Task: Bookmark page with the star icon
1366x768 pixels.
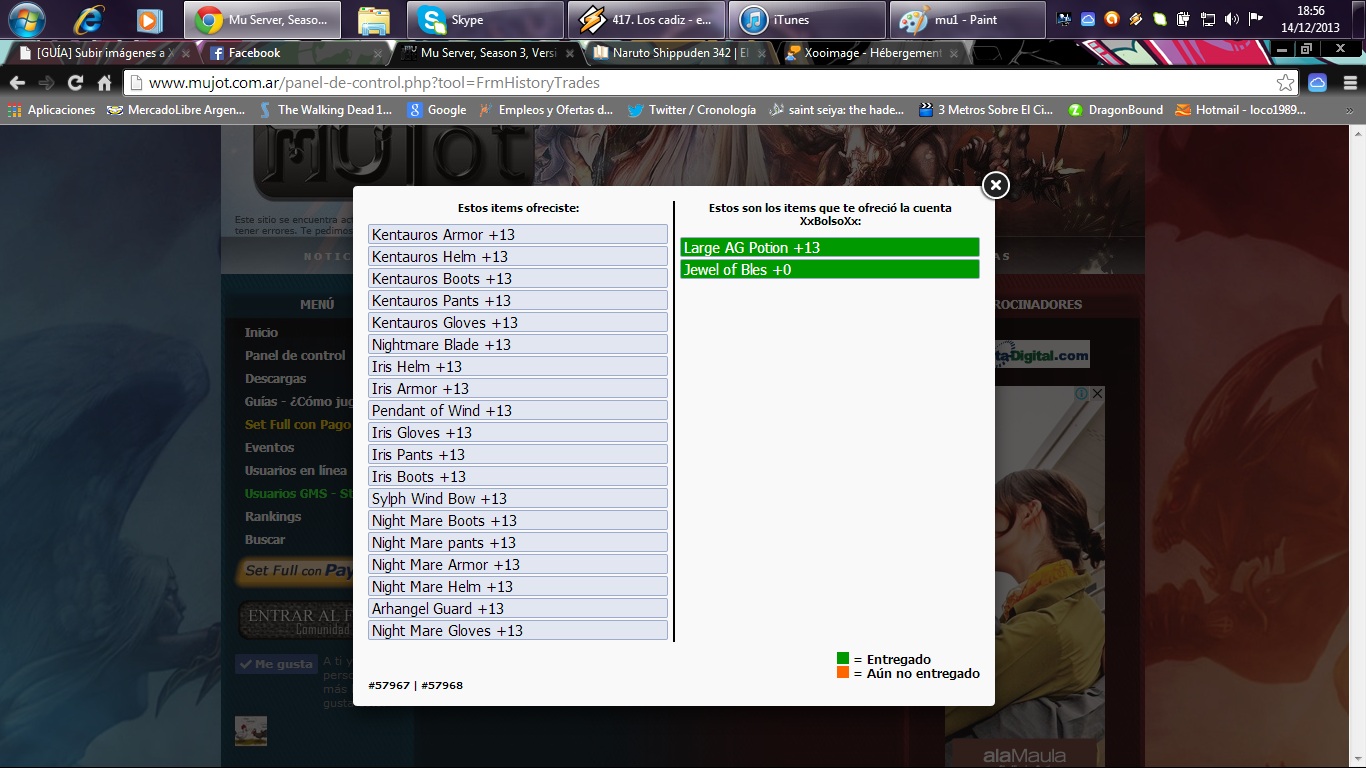Action: tap(1285, 83)
